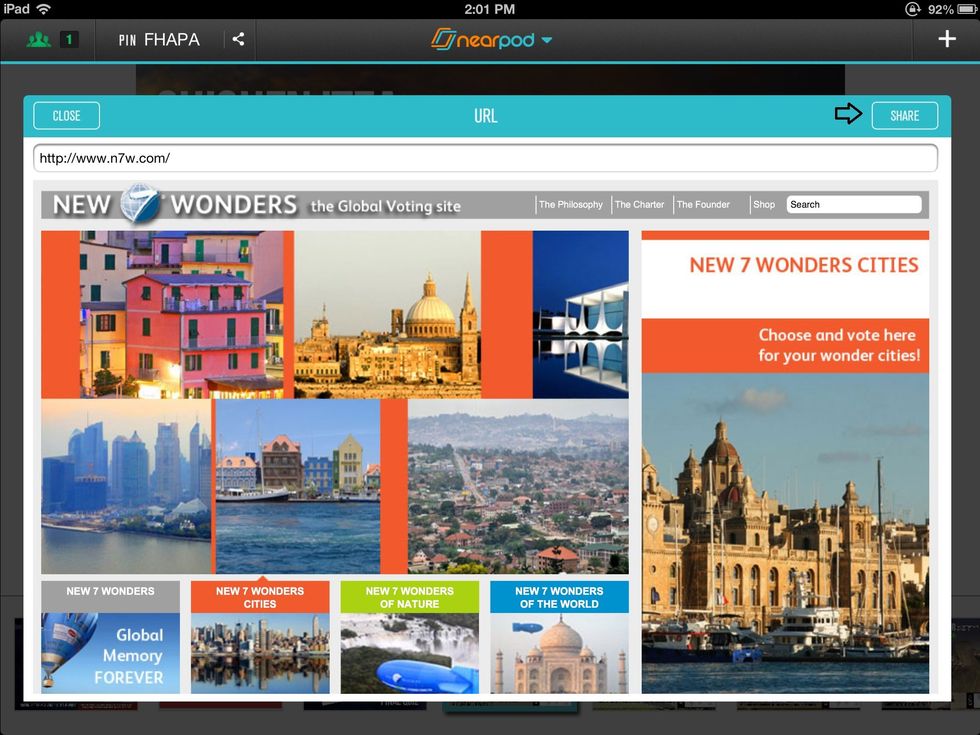Tap the SHARE button
This screenshot has height=735, width=980.
tap(904, 116)
